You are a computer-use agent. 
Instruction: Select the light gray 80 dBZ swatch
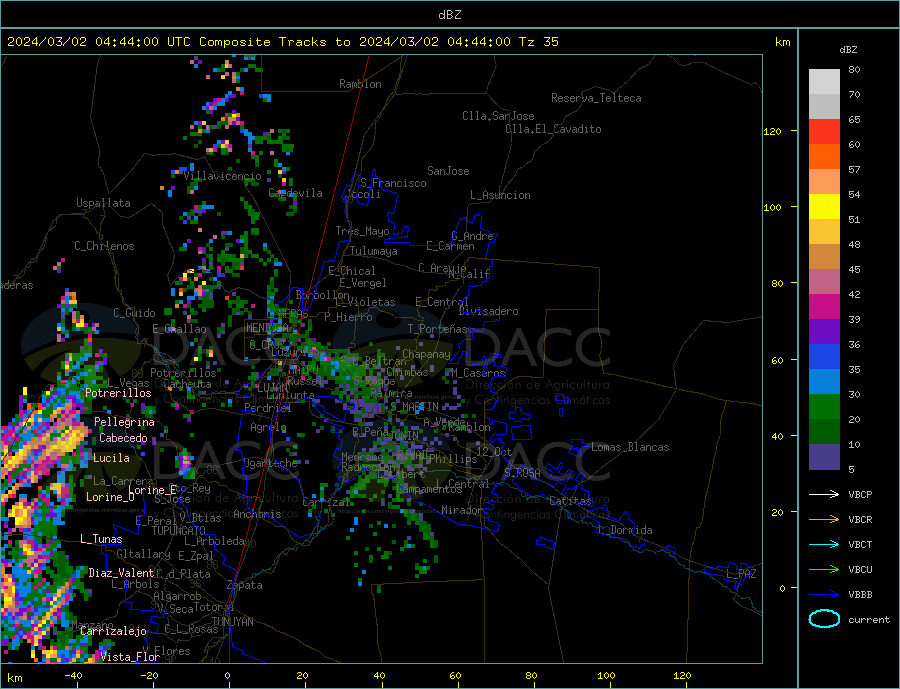click(x=824, y=82)
